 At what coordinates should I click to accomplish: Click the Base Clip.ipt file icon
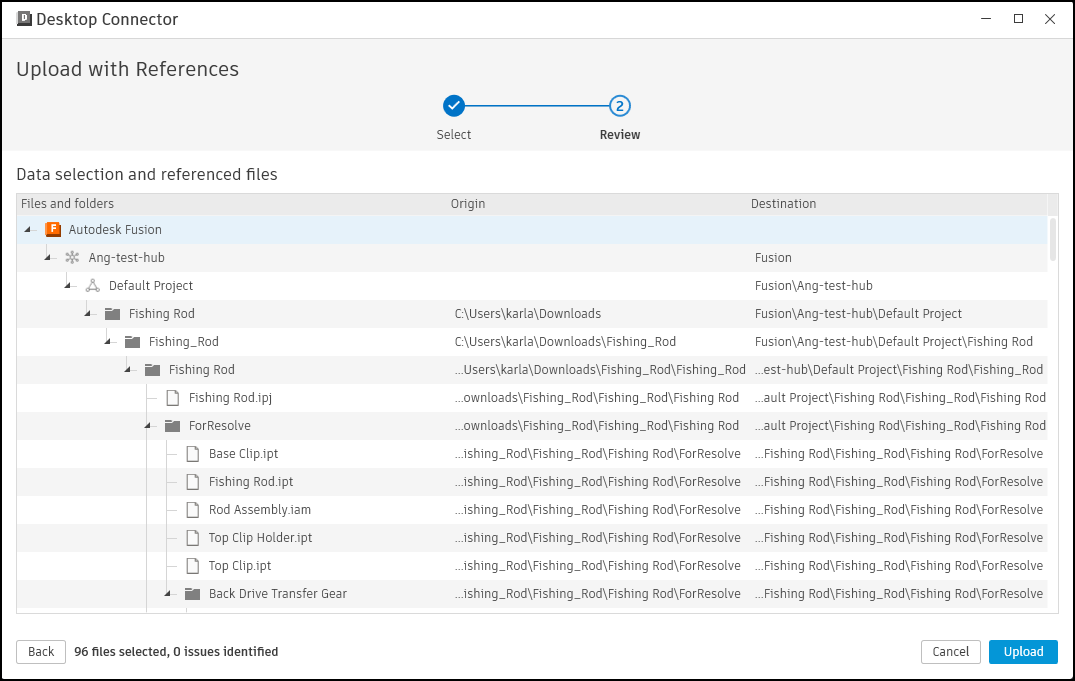[x=192, y=453]
